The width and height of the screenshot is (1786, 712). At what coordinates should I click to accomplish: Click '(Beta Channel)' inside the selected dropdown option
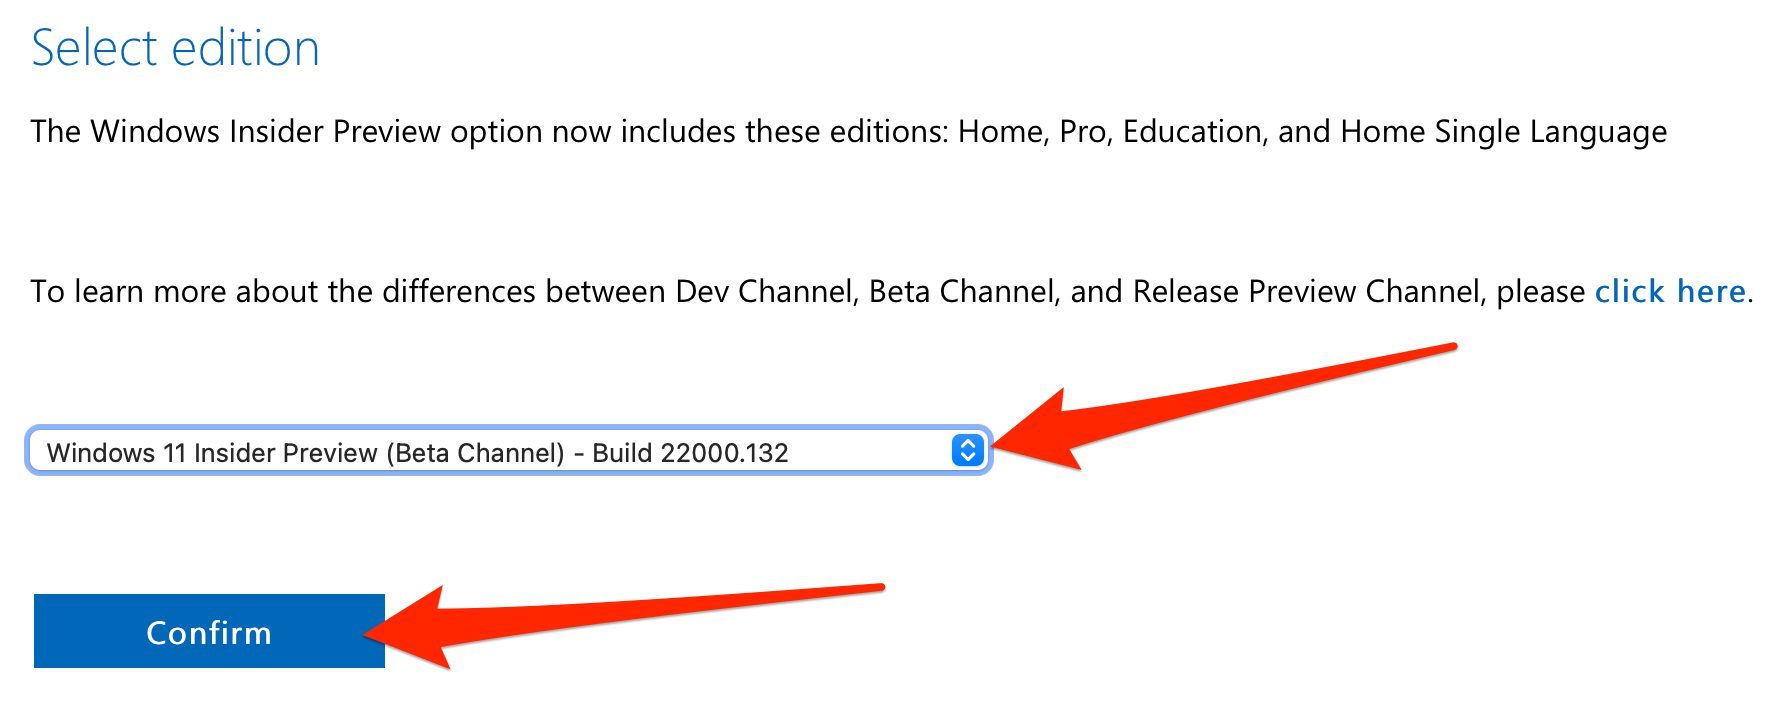pyautogui.click(x=474, y=453)
